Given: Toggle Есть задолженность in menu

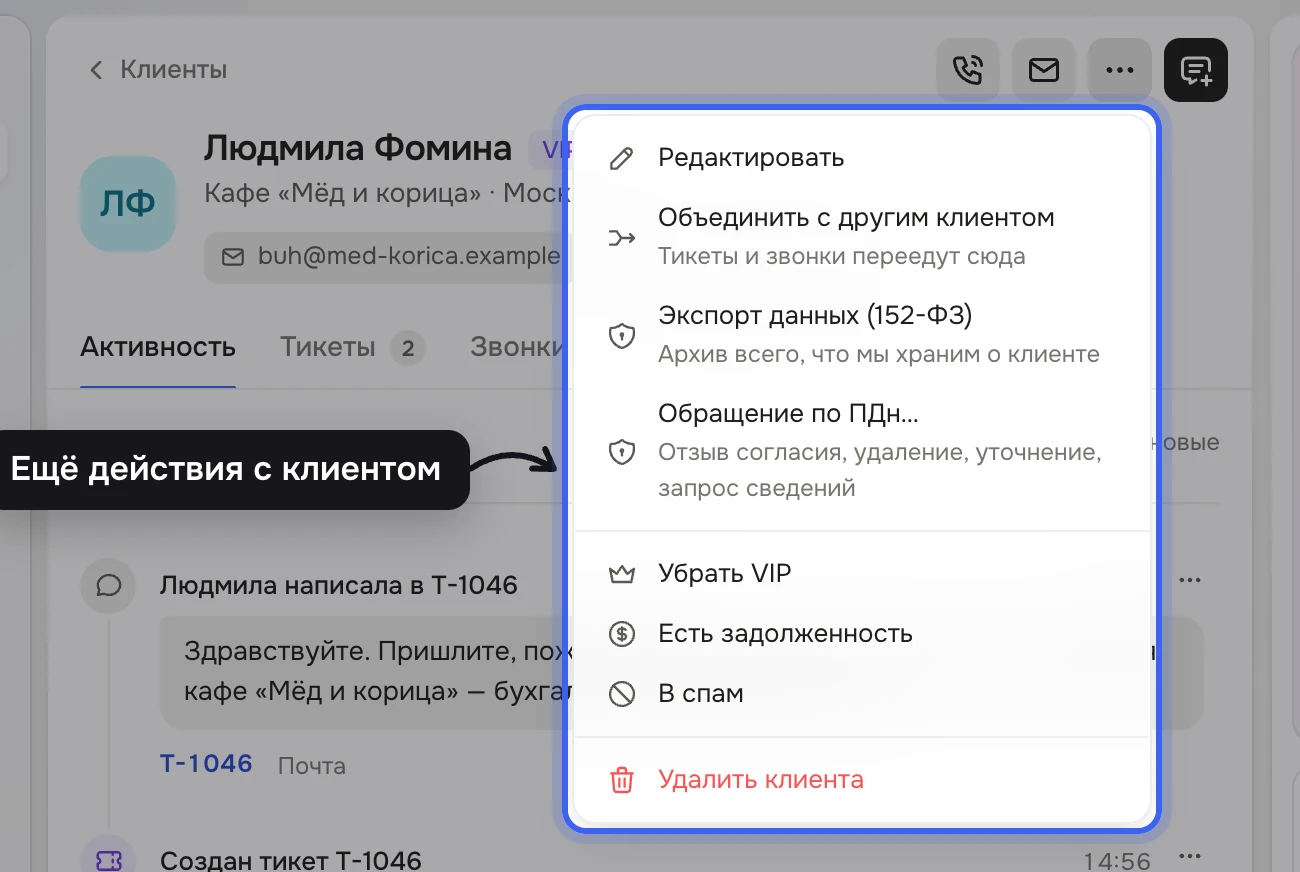Looking at the screenshot, I should pos(861,634).
